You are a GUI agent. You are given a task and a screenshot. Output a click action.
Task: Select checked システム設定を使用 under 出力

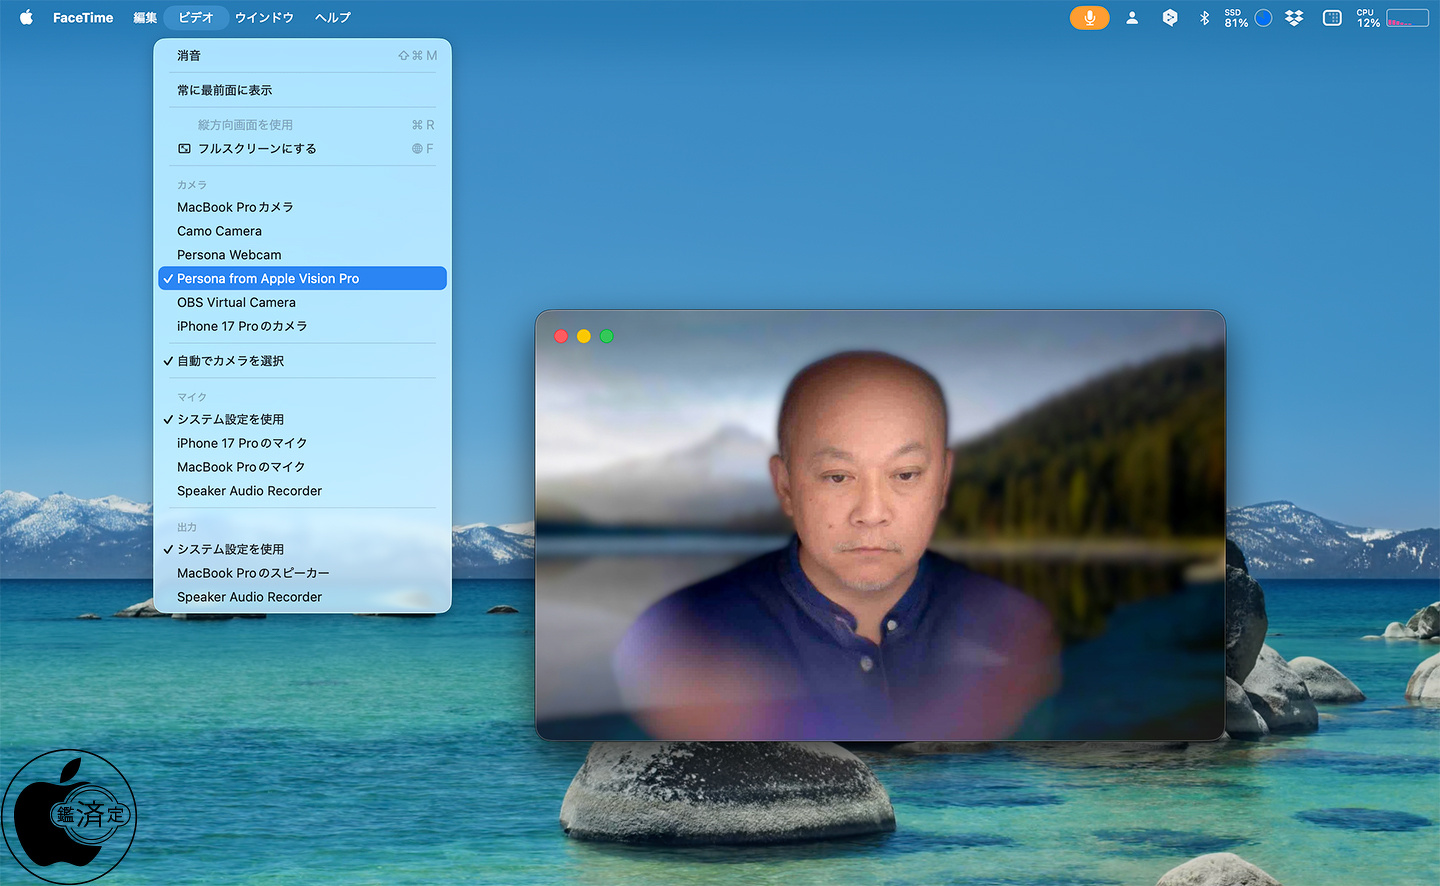(231, 550)
